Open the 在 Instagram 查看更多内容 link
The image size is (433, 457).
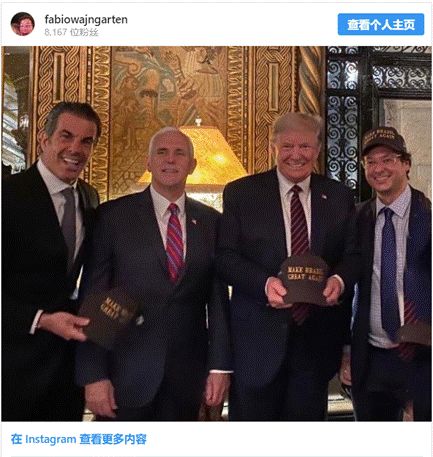click(79, 439)
